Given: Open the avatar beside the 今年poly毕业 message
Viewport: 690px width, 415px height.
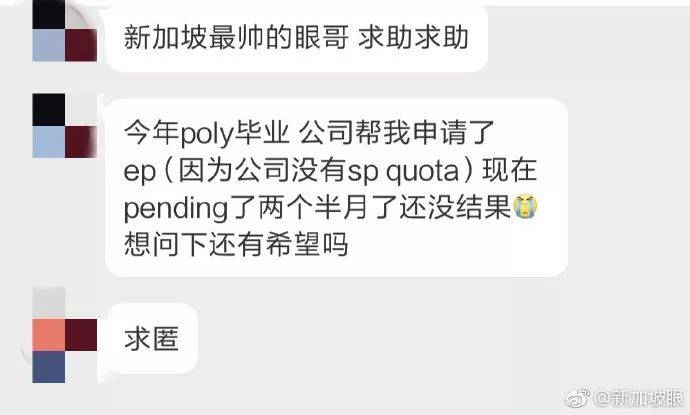Looking at the screenshot, I should click(x=65, y=125).
